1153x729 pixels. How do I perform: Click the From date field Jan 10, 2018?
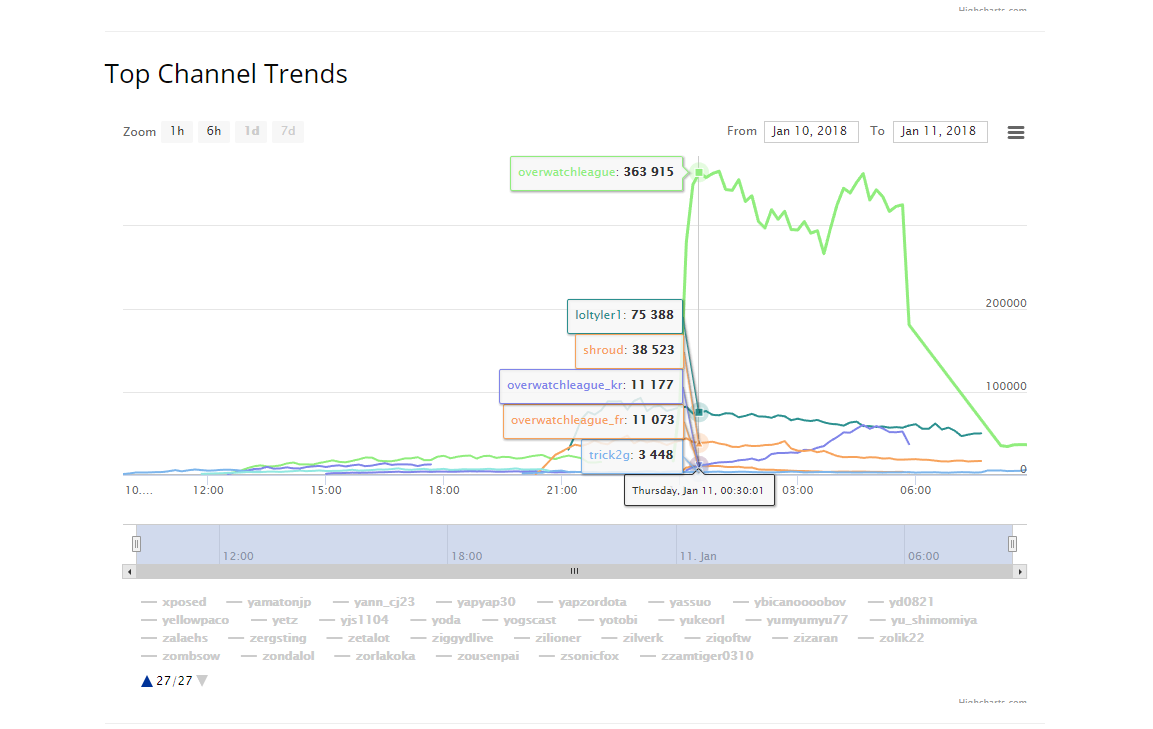click(x=811, y=132)
